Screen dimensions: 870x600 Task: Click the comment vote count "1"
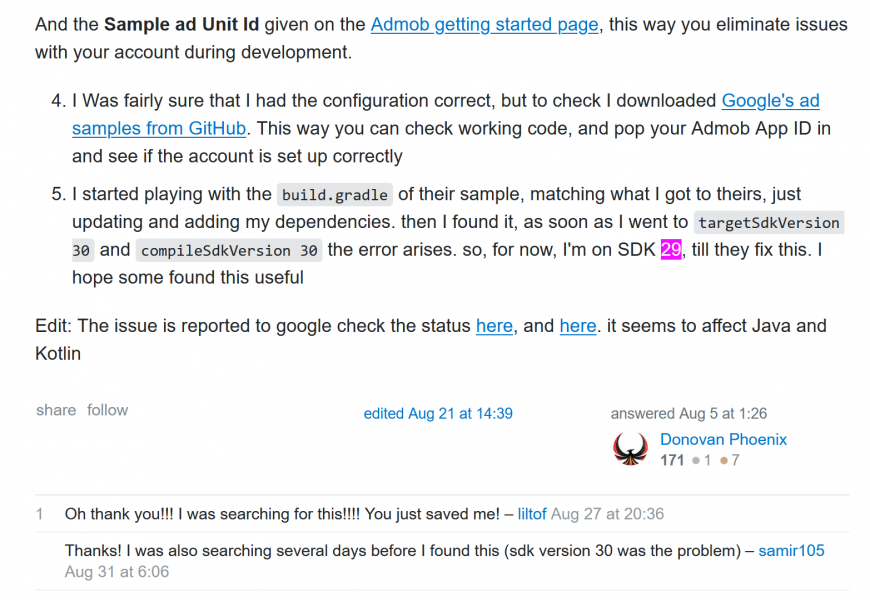tap(40, 514)
